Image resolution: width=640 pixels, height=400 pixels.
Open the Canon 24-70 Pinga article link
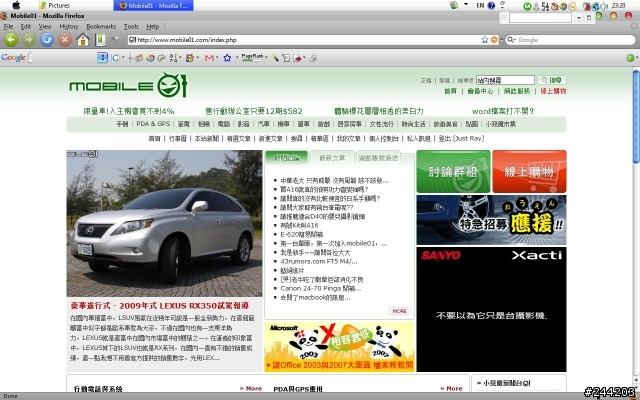pos(320,288)
